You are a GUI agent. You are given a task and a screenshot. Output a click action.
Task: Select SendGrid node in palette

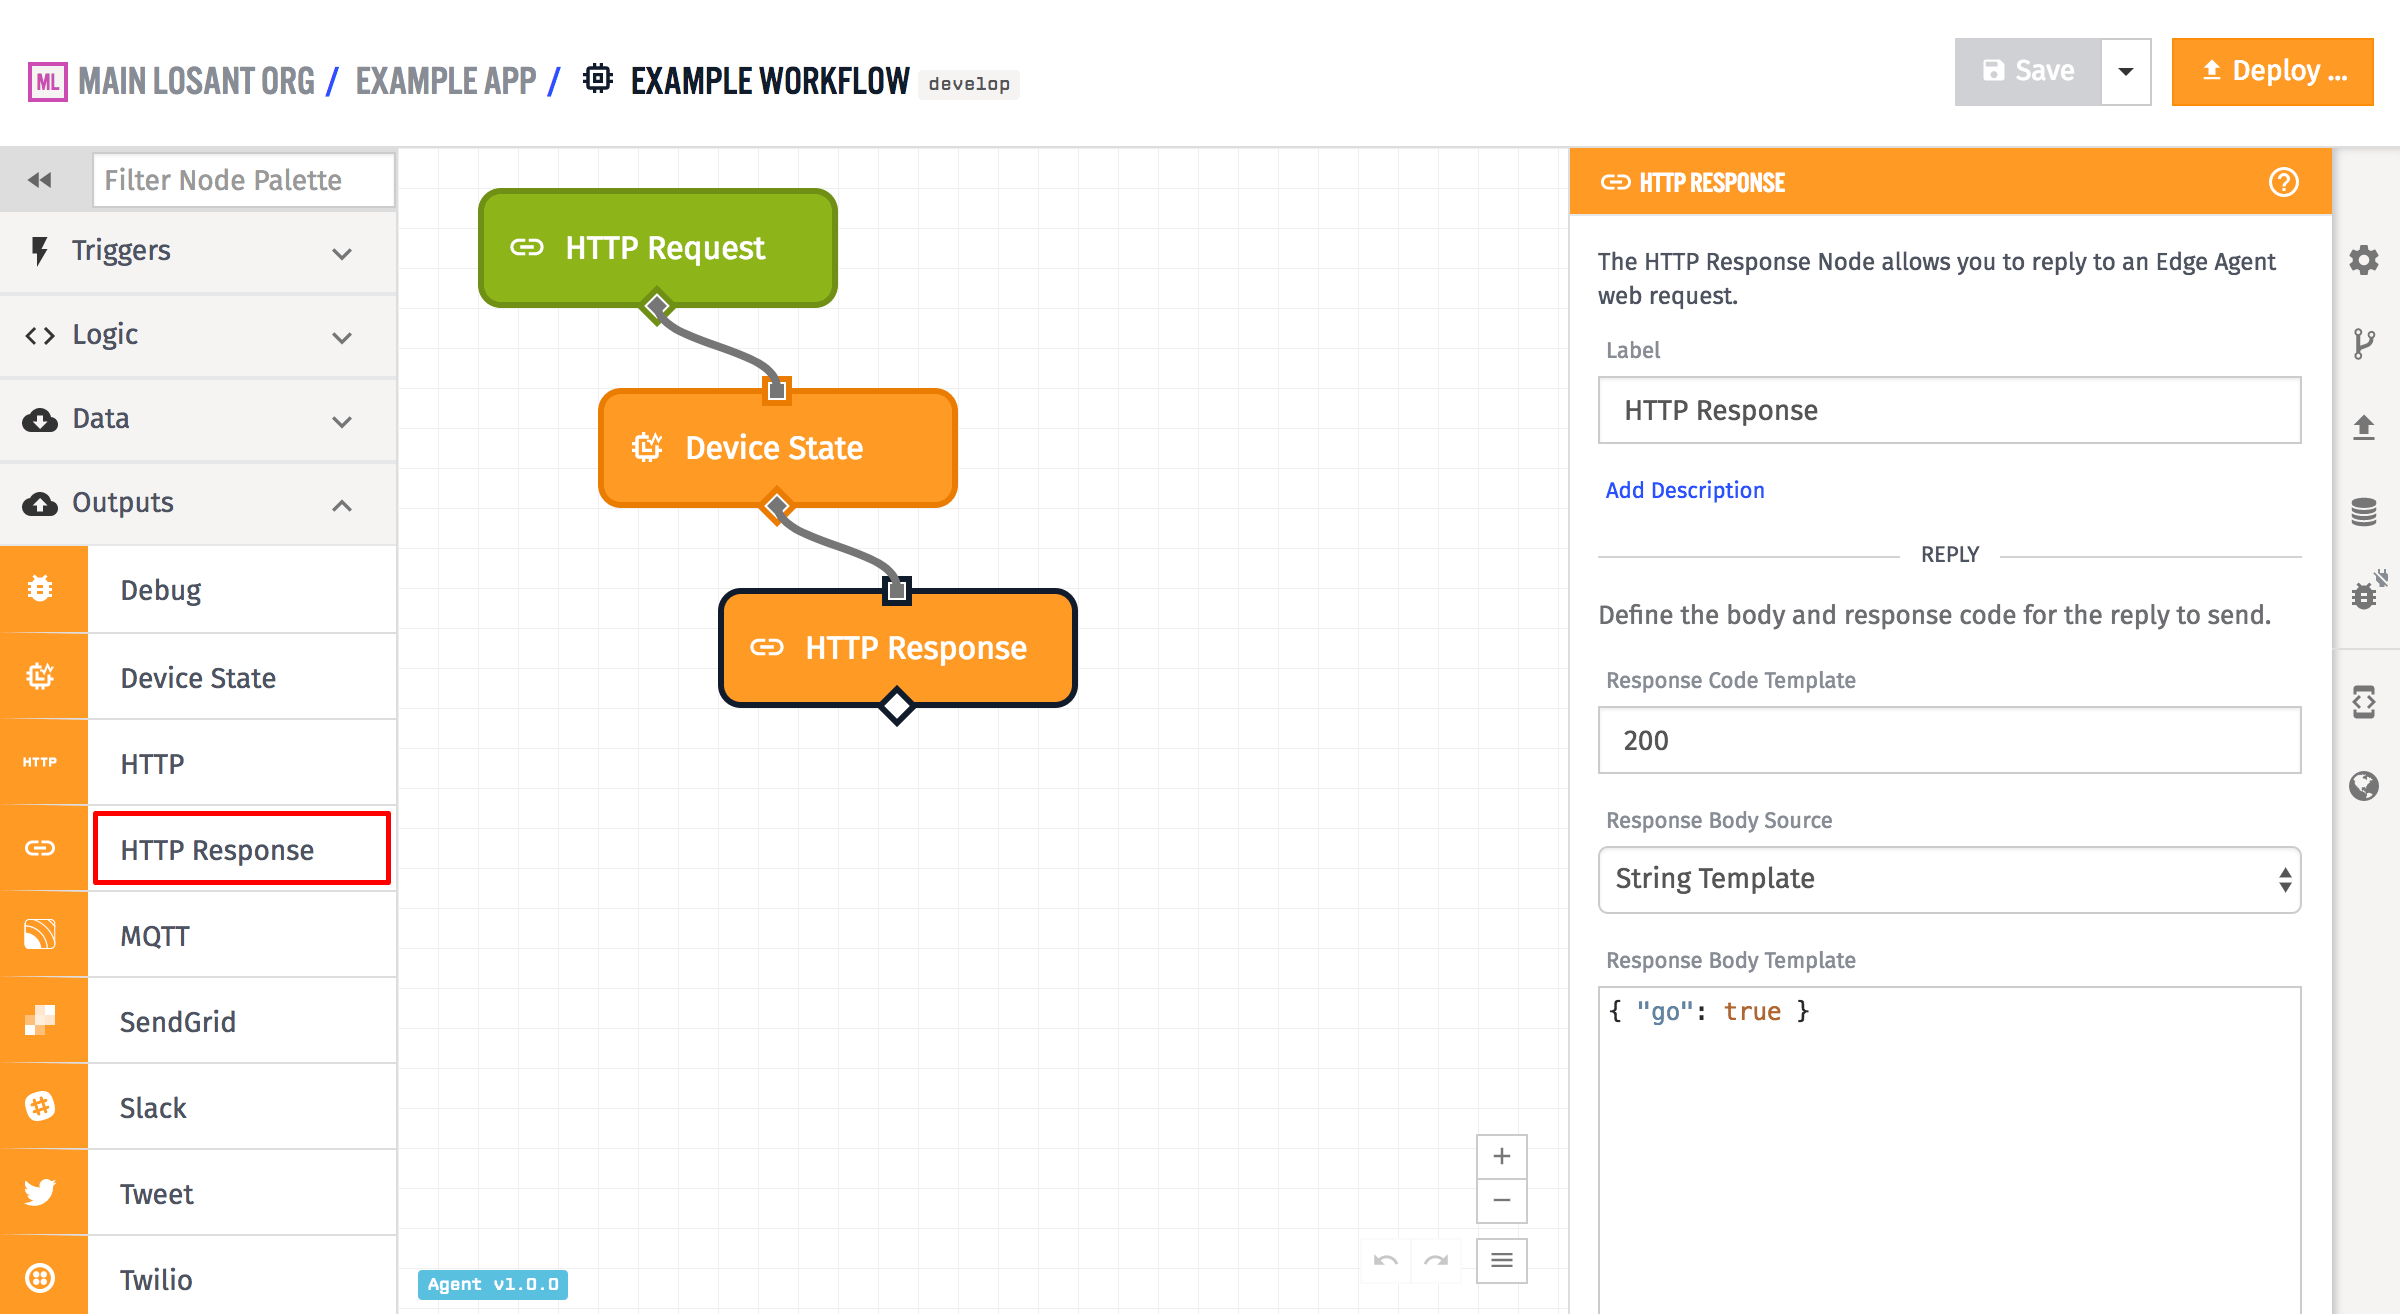(199, 1021)
